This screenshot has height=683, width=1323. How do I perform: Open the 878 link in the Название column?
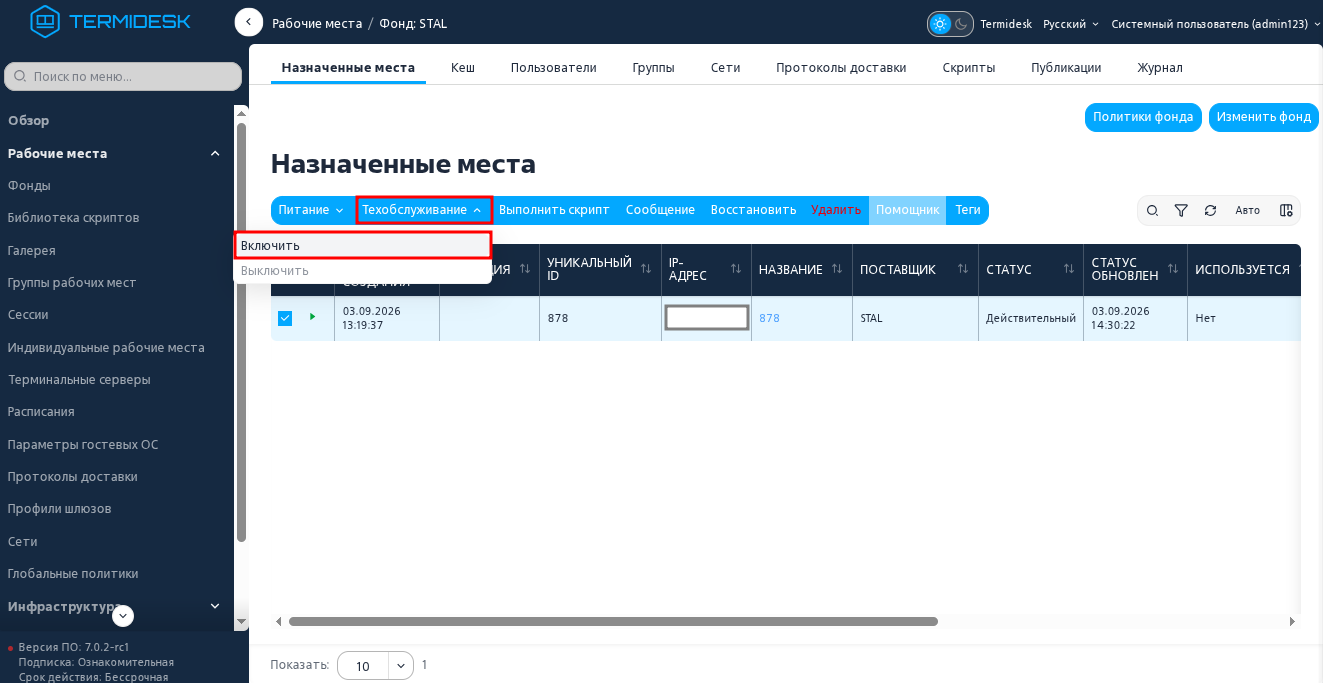coord(769,318)
